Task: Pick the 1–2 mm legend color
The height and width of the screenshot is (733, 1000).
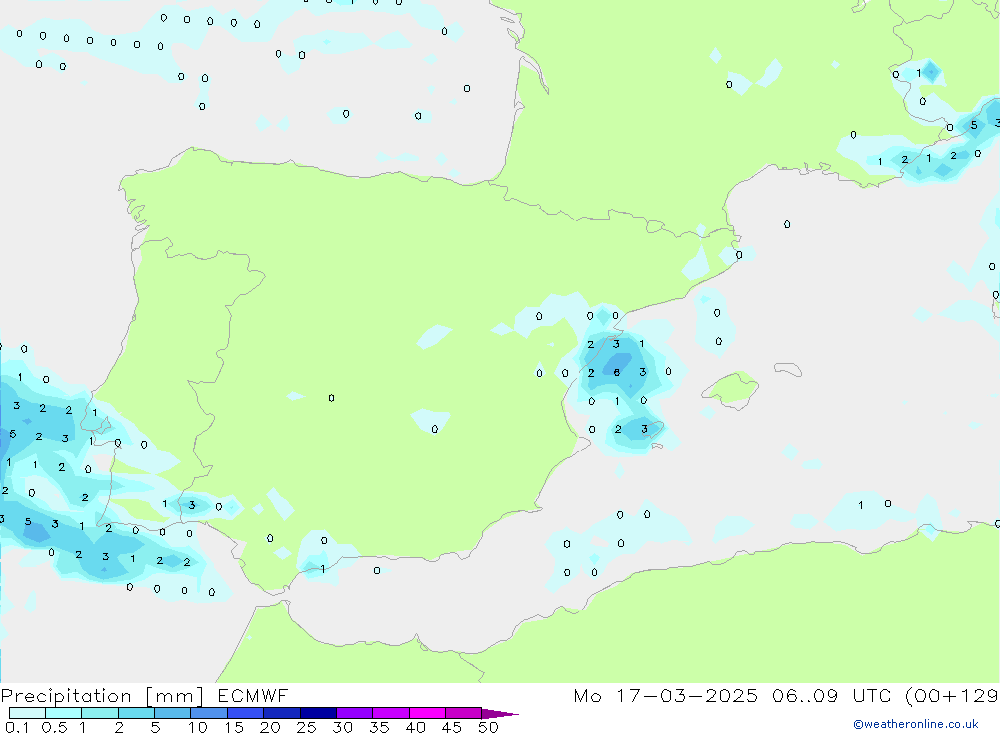Action: 99,713
